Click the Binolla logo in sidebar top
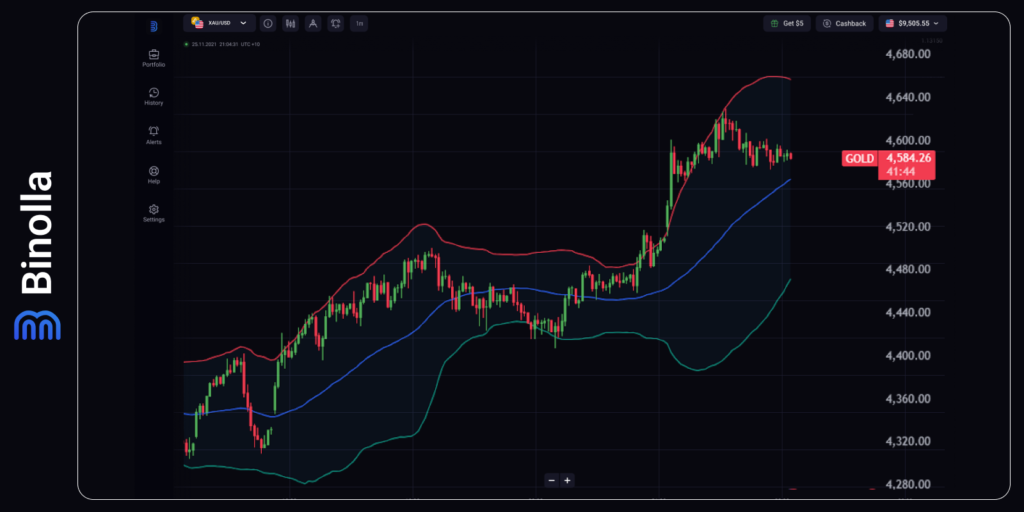The height and width of the screenshot is (512, 1024). (x=153, y=27)
